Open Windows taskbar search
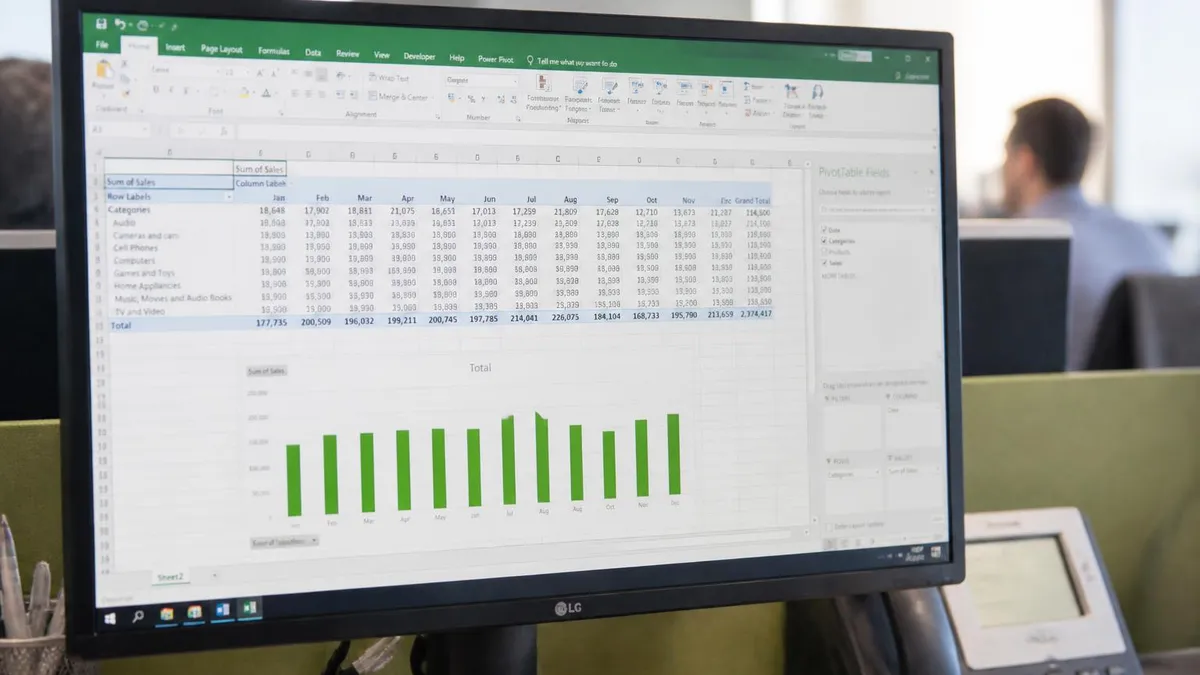1200x675 pixels. point(138,617)
